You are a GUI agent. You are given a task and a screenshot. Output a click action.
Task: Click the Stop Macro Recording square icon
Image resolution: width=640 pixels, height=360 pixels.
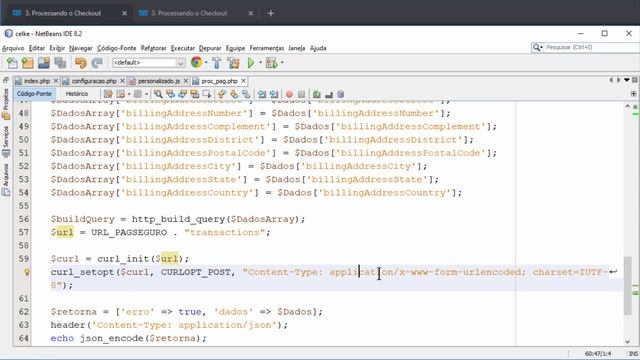click(x=301, y=94)
